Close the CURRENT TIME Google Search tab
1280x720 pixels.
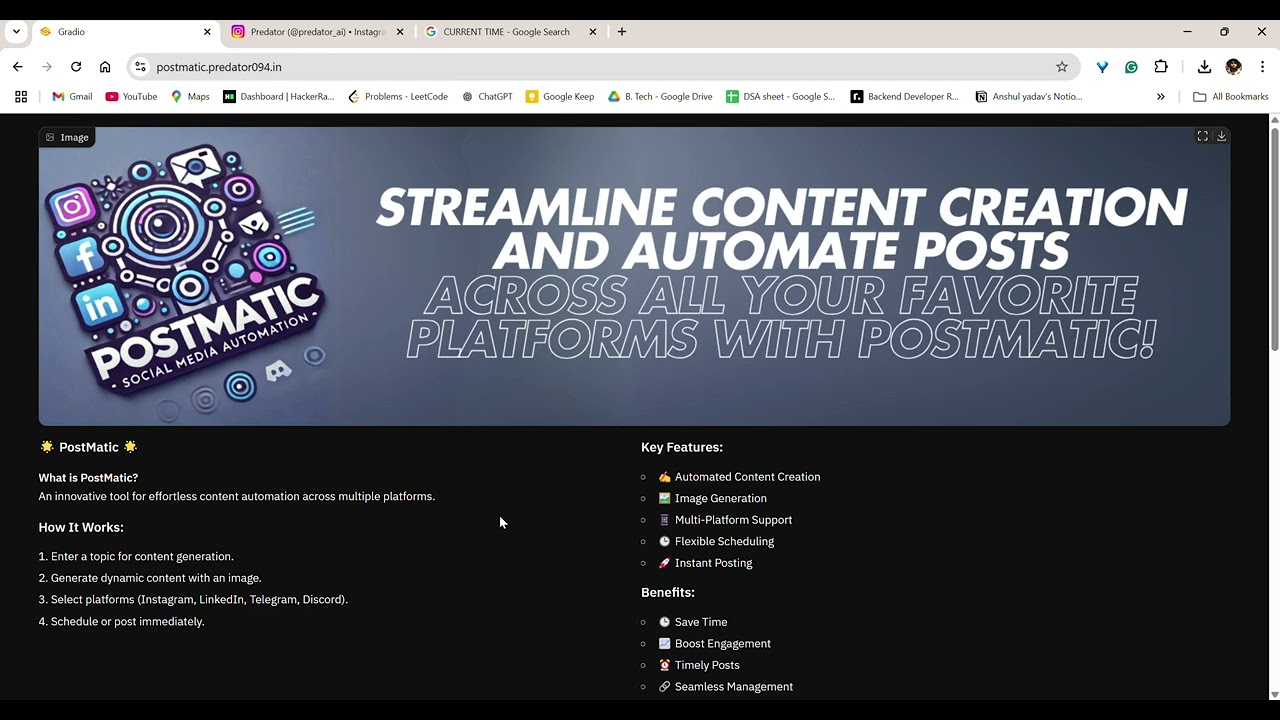point(592,32)
